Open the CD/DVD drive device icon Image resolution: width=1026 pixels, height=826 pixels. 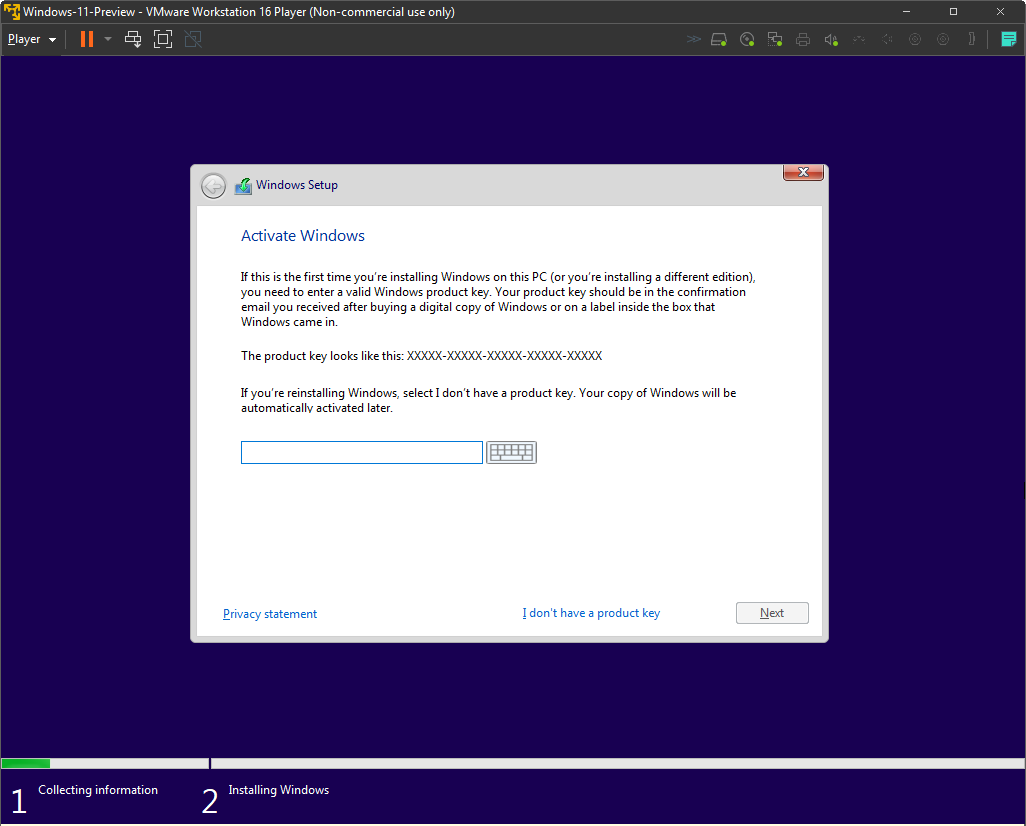point(747,39)
